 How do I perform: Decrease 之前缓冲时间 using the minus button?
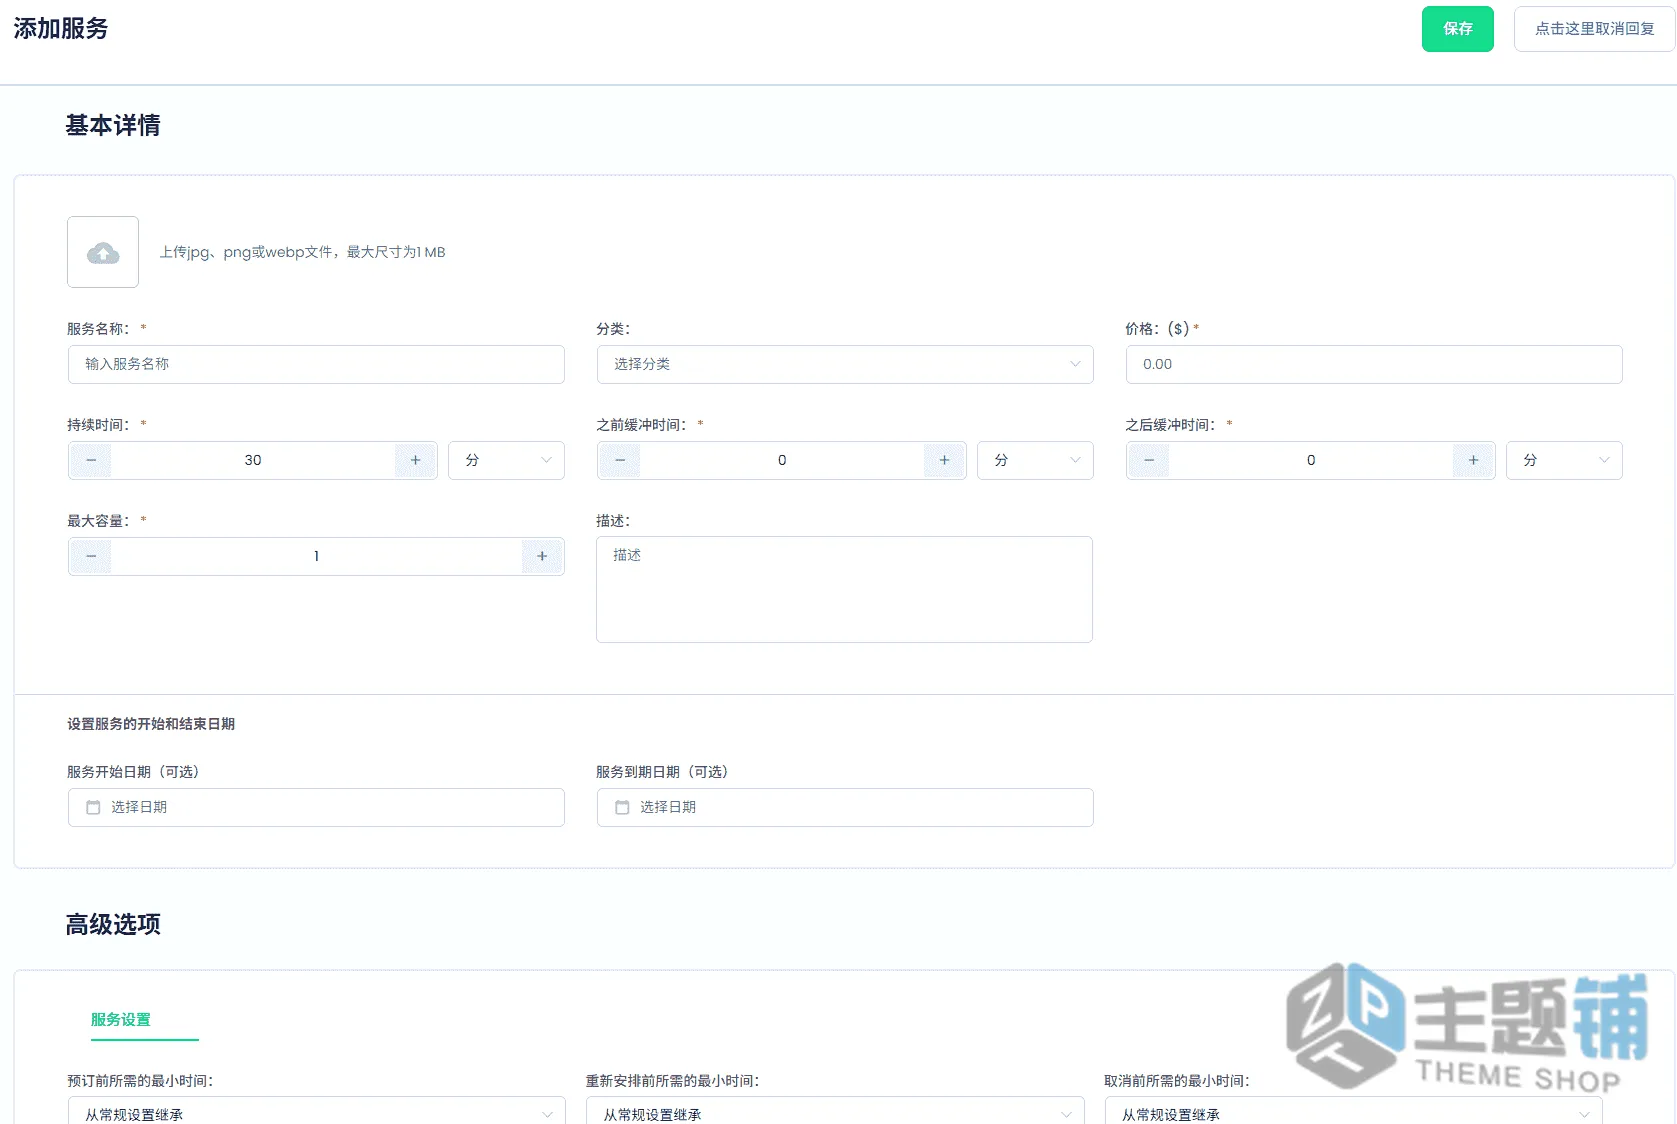coord(620,460)
